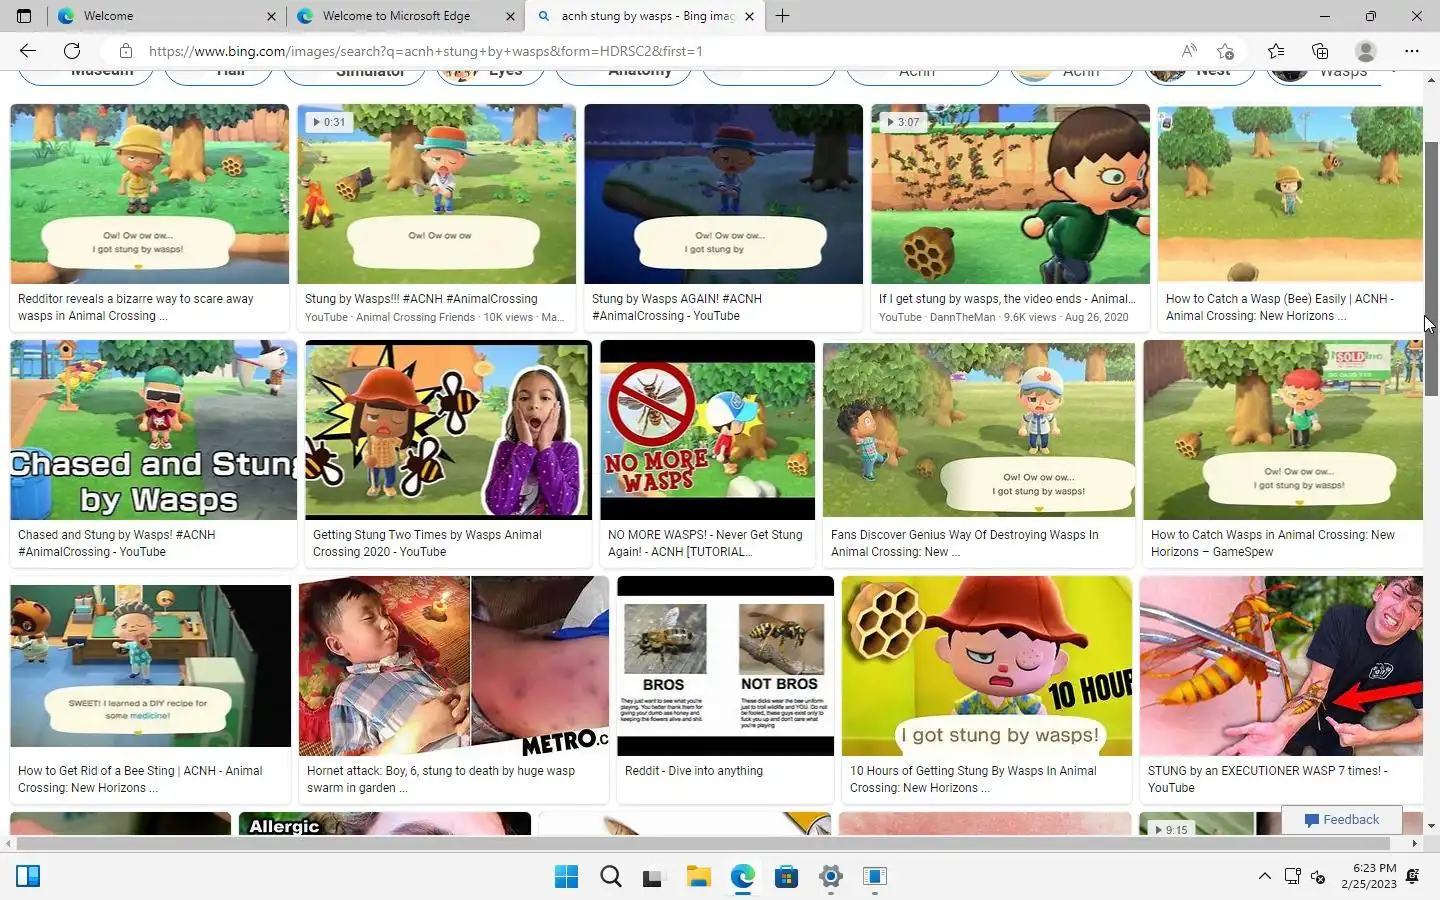Refresh the Bing images page
This screenshot has height=900, width=1440.
72,51
